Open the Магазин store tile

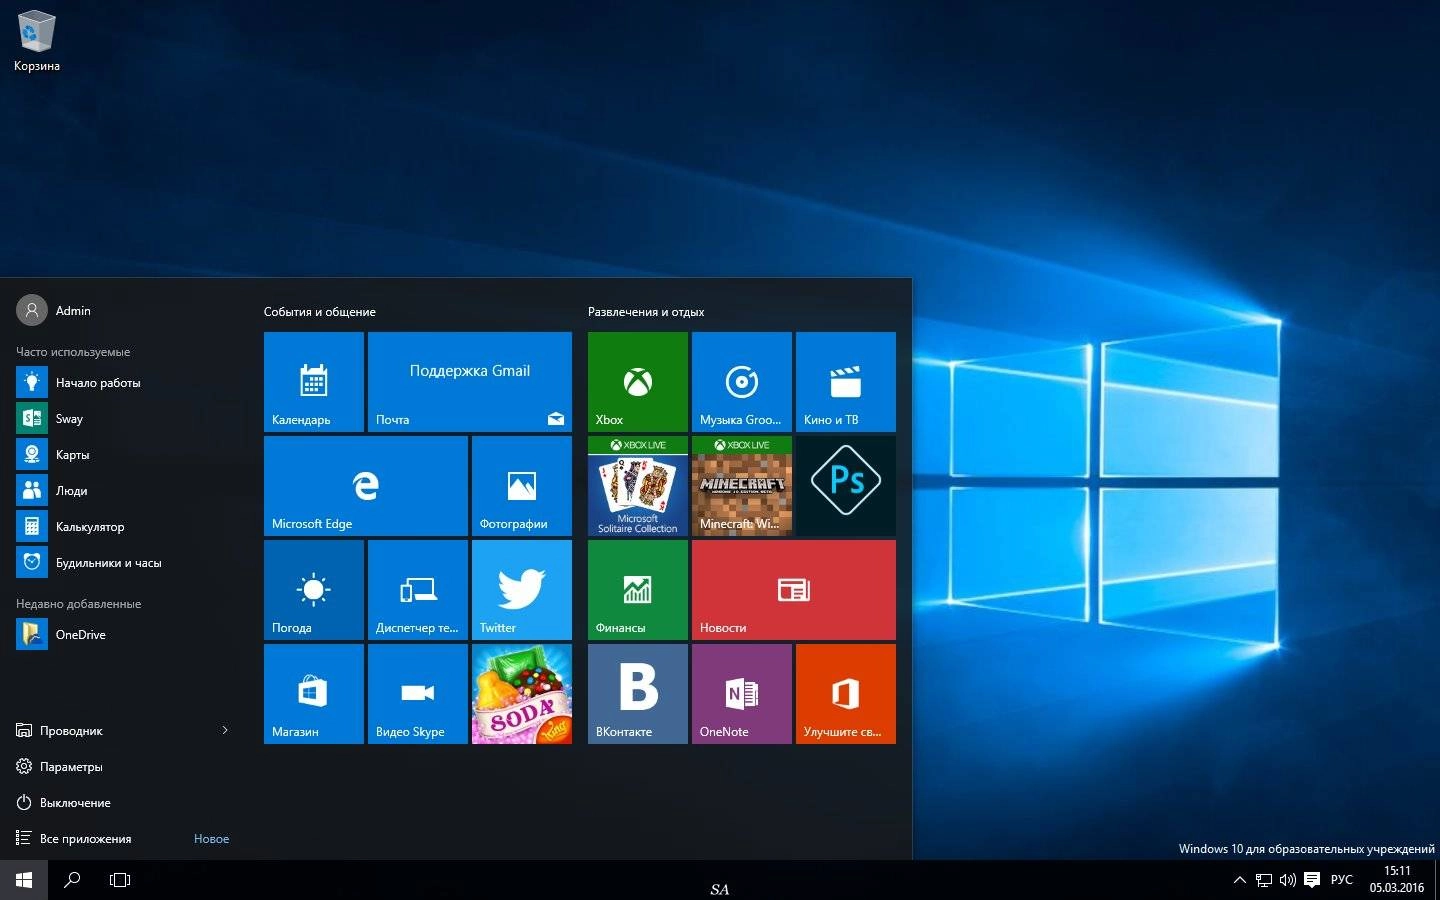(314, 694)
